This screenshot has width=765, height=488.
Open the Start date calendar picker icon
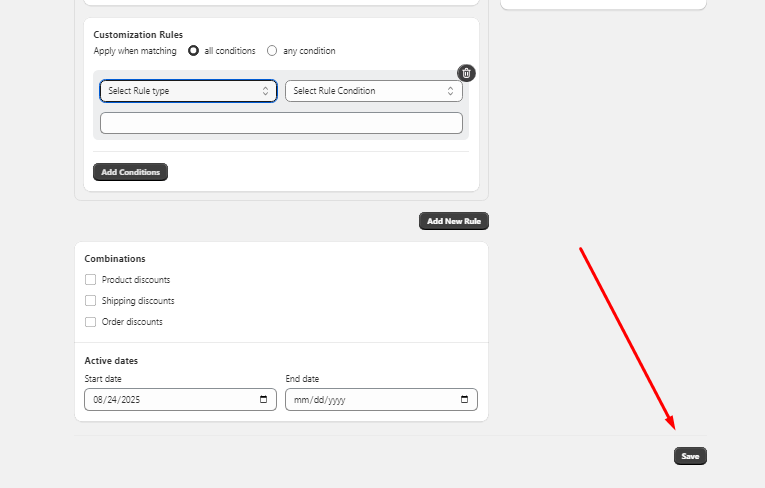263,399
